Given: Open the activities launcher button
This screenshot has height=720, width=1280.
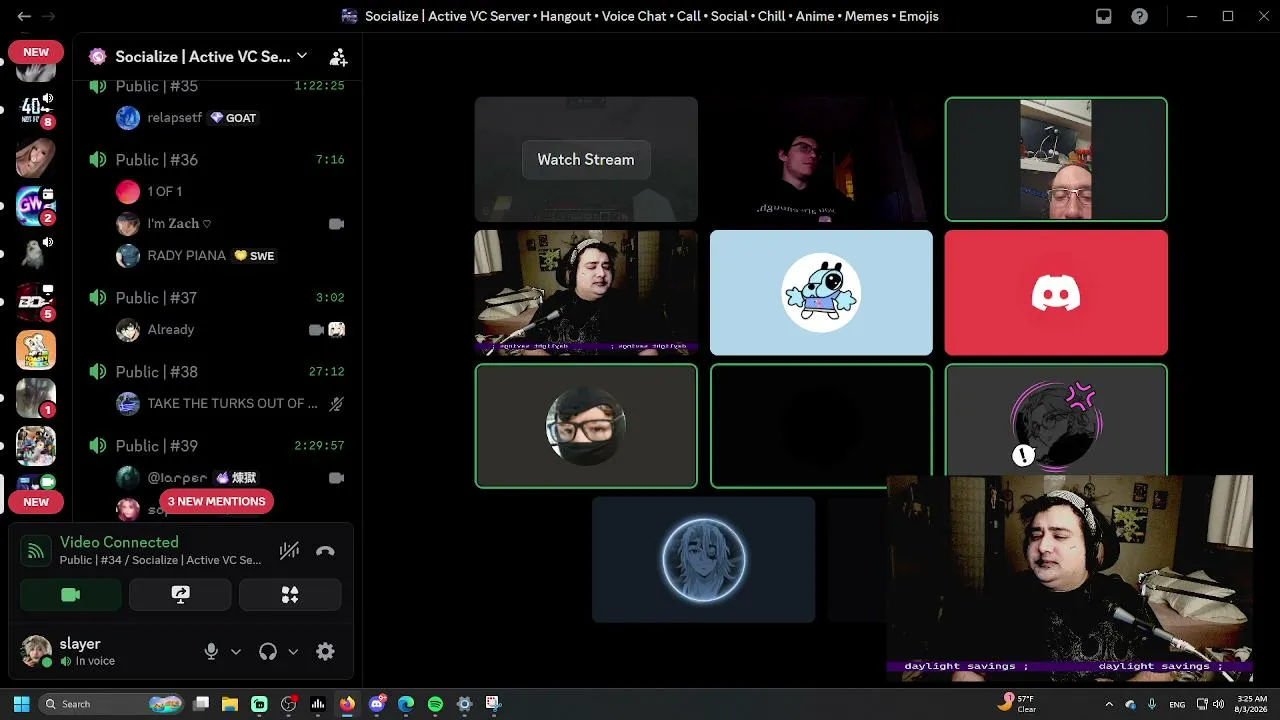Looking at the screenshot, I should 290,595.
